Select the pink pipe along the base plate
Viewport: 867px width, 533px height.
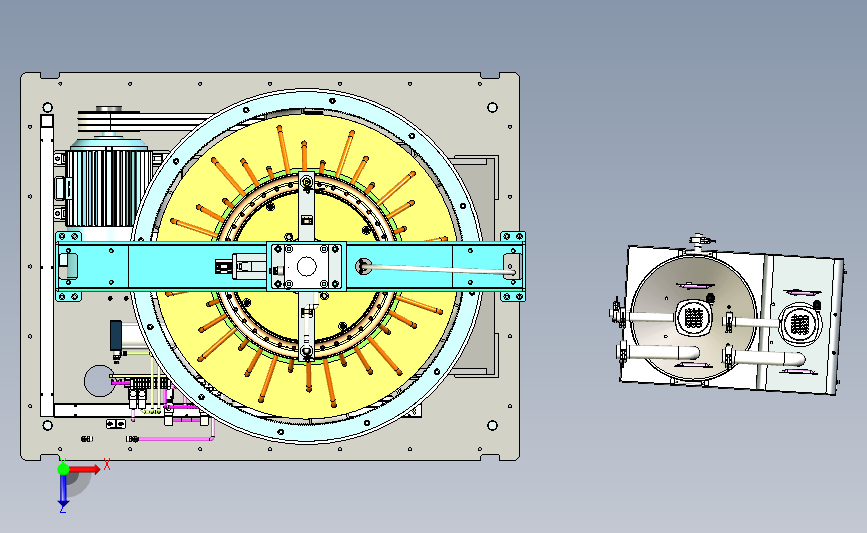174,439
